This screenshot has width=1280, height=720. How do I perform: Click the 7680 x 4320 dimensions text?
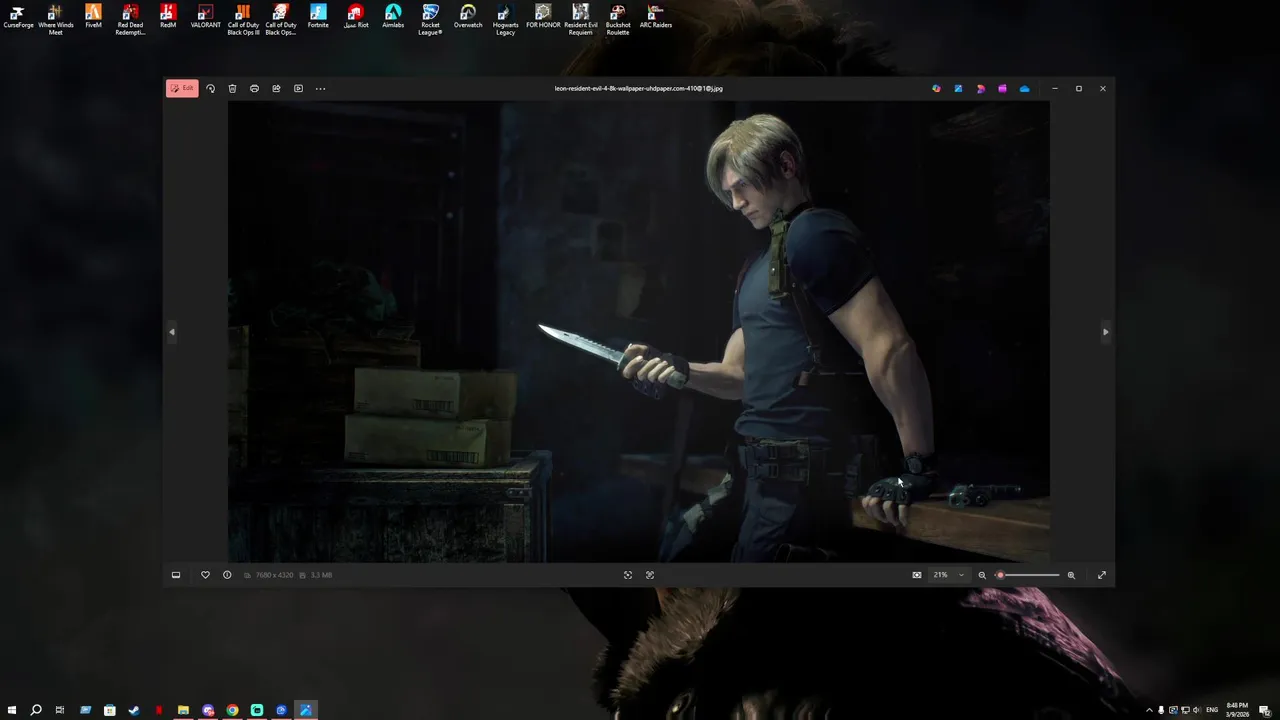click(x=273, y=575)
